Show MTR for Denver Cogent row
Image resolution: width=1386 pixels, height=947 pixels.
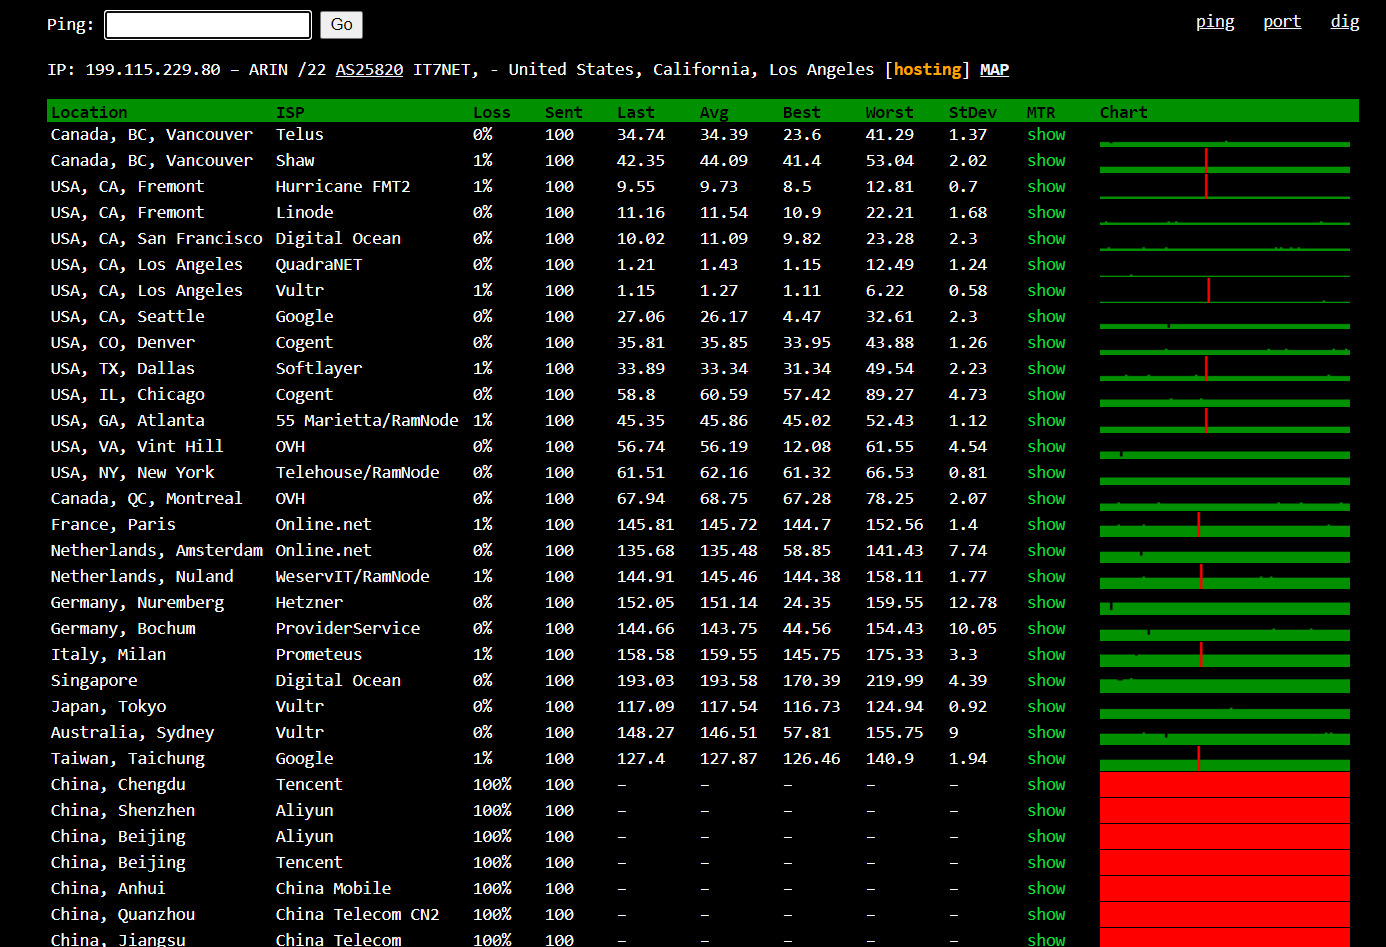[1046, 343]
